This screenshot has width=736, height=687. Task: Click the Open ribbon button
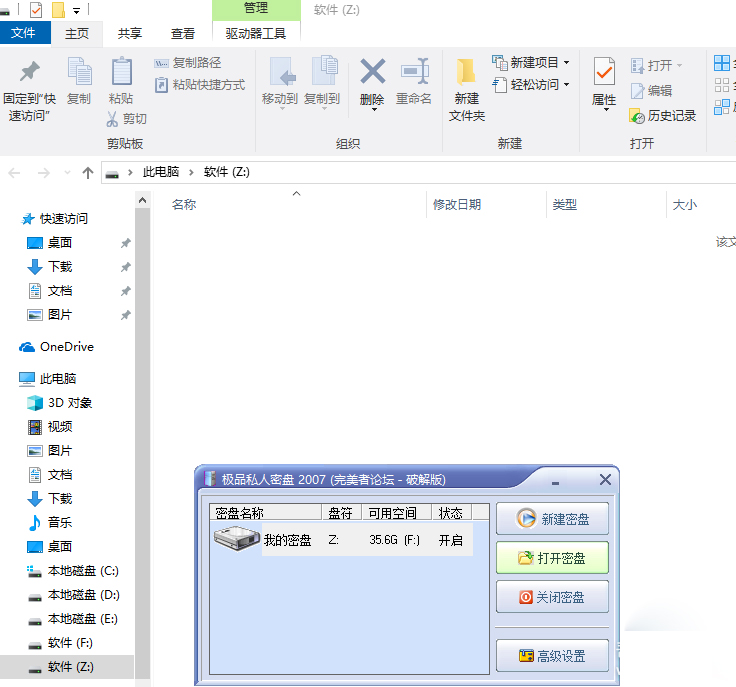click(656, 65)
